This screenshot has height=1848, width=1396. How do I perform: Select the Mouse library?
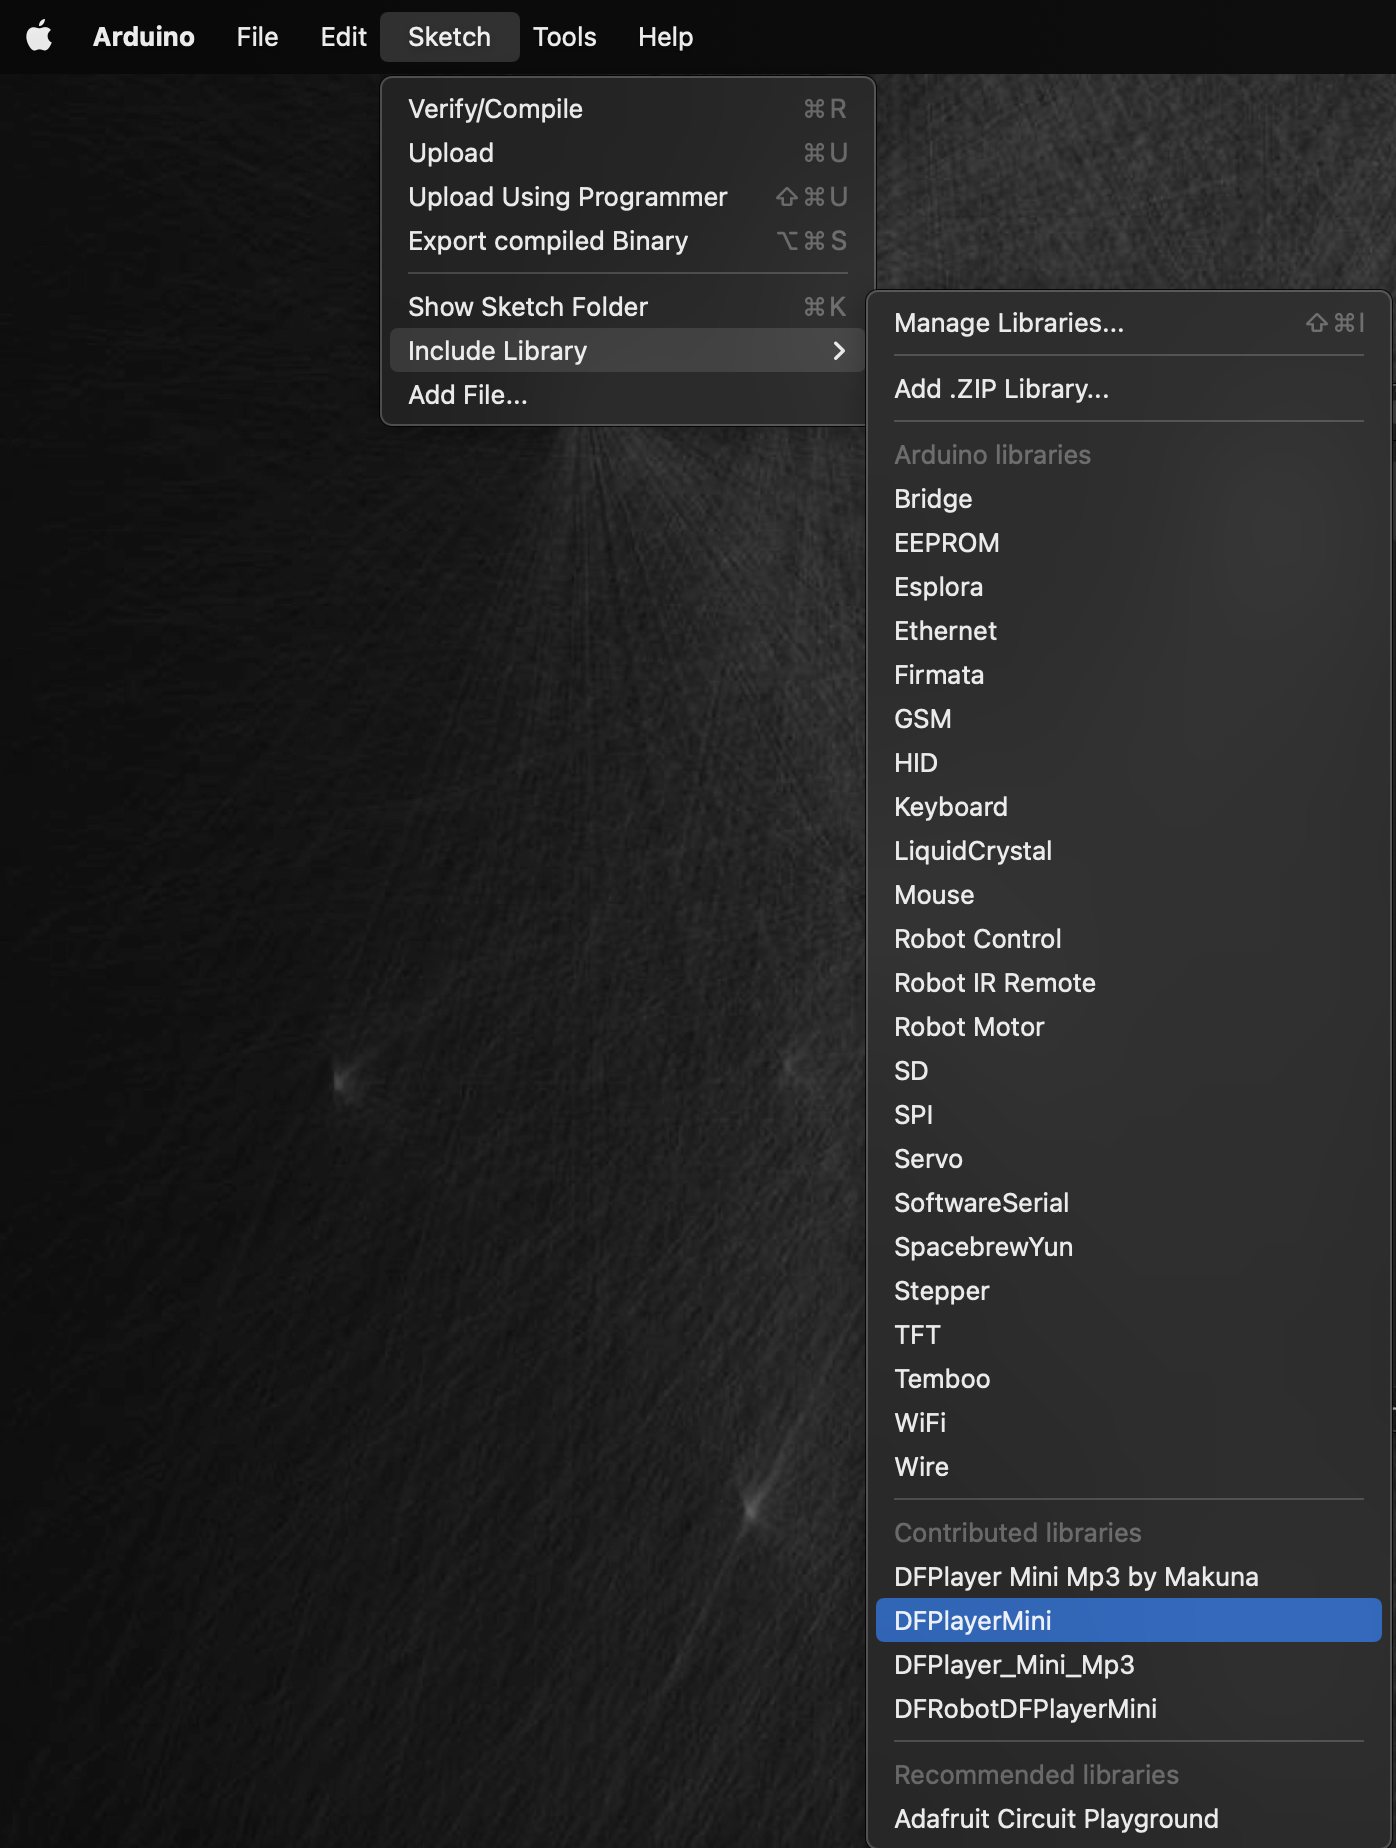(1128, 895)
